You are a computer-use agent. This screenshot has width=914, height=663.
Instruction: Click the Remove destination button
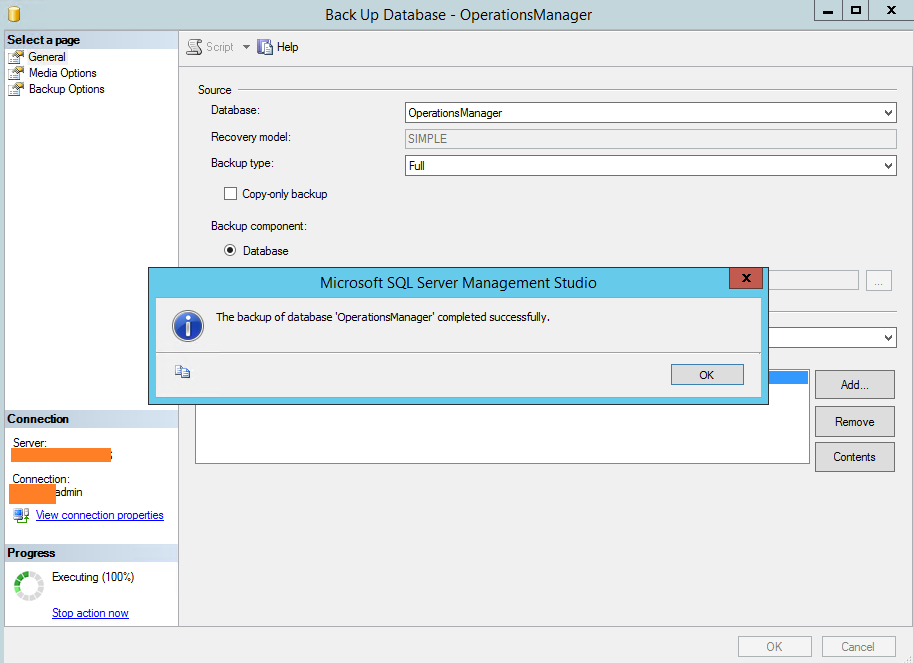coord(855,422)
